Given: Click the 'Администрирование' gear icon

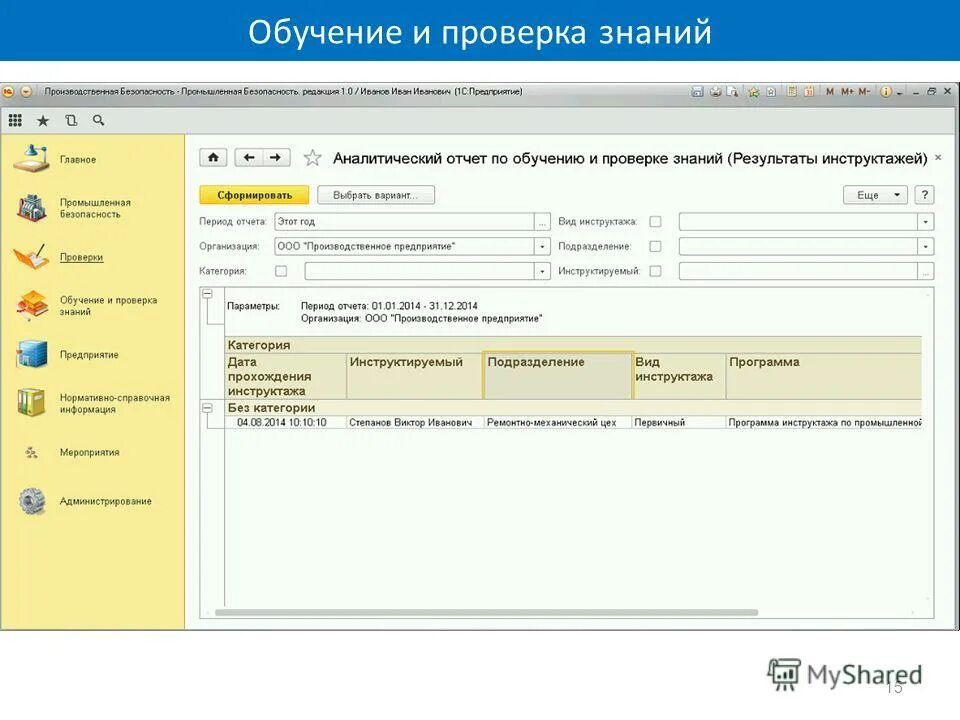Looking at the screenshot, I should point(33,500).
